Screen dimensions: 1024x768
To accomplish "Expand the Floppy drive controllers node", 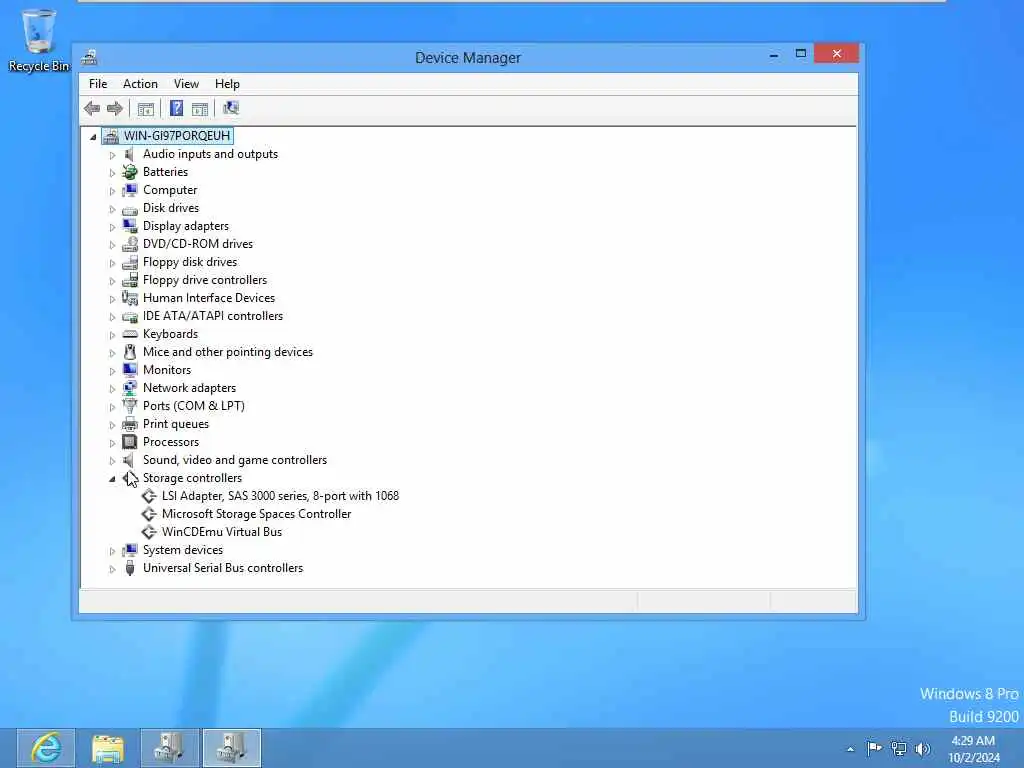I will pos(112,281).
